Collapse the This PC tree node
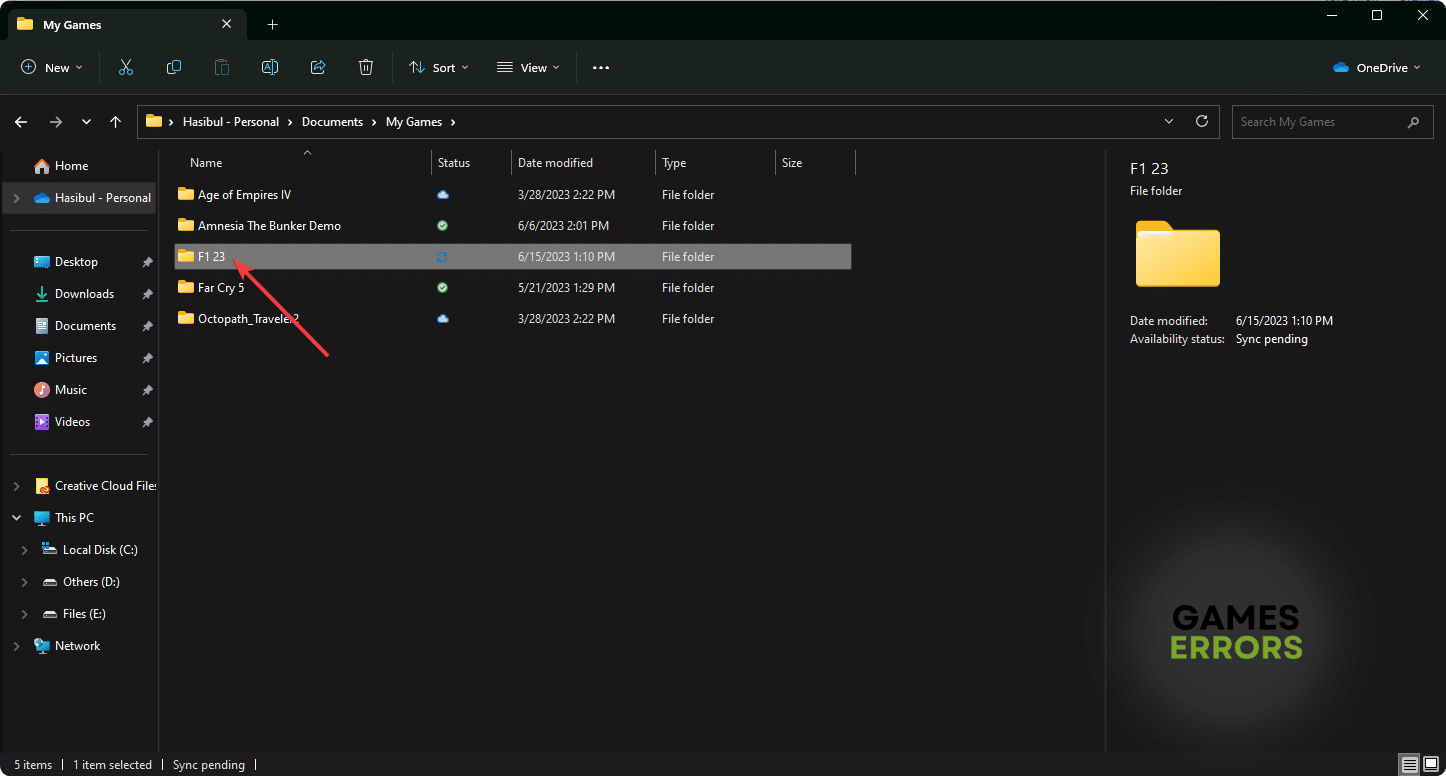 click(16, 518)
